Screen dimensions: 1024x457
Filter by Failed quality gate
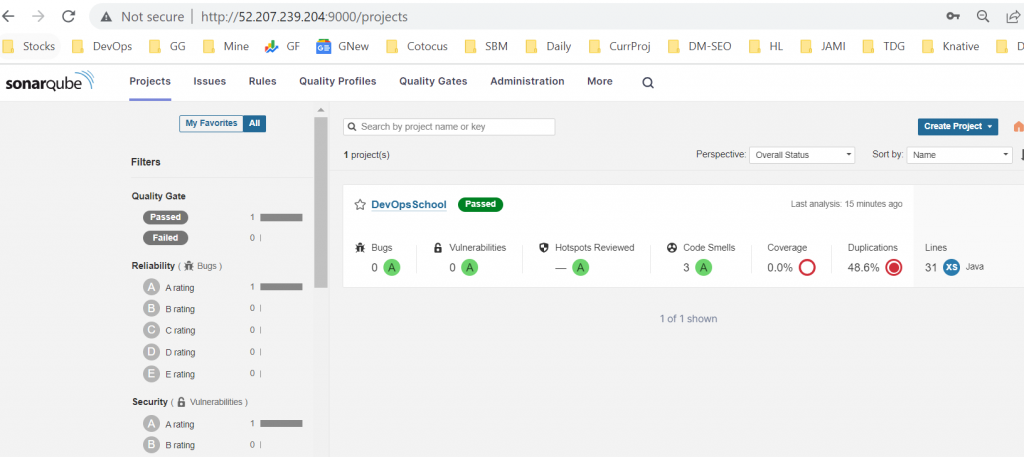pyautogui.click(x=165, y=238)
